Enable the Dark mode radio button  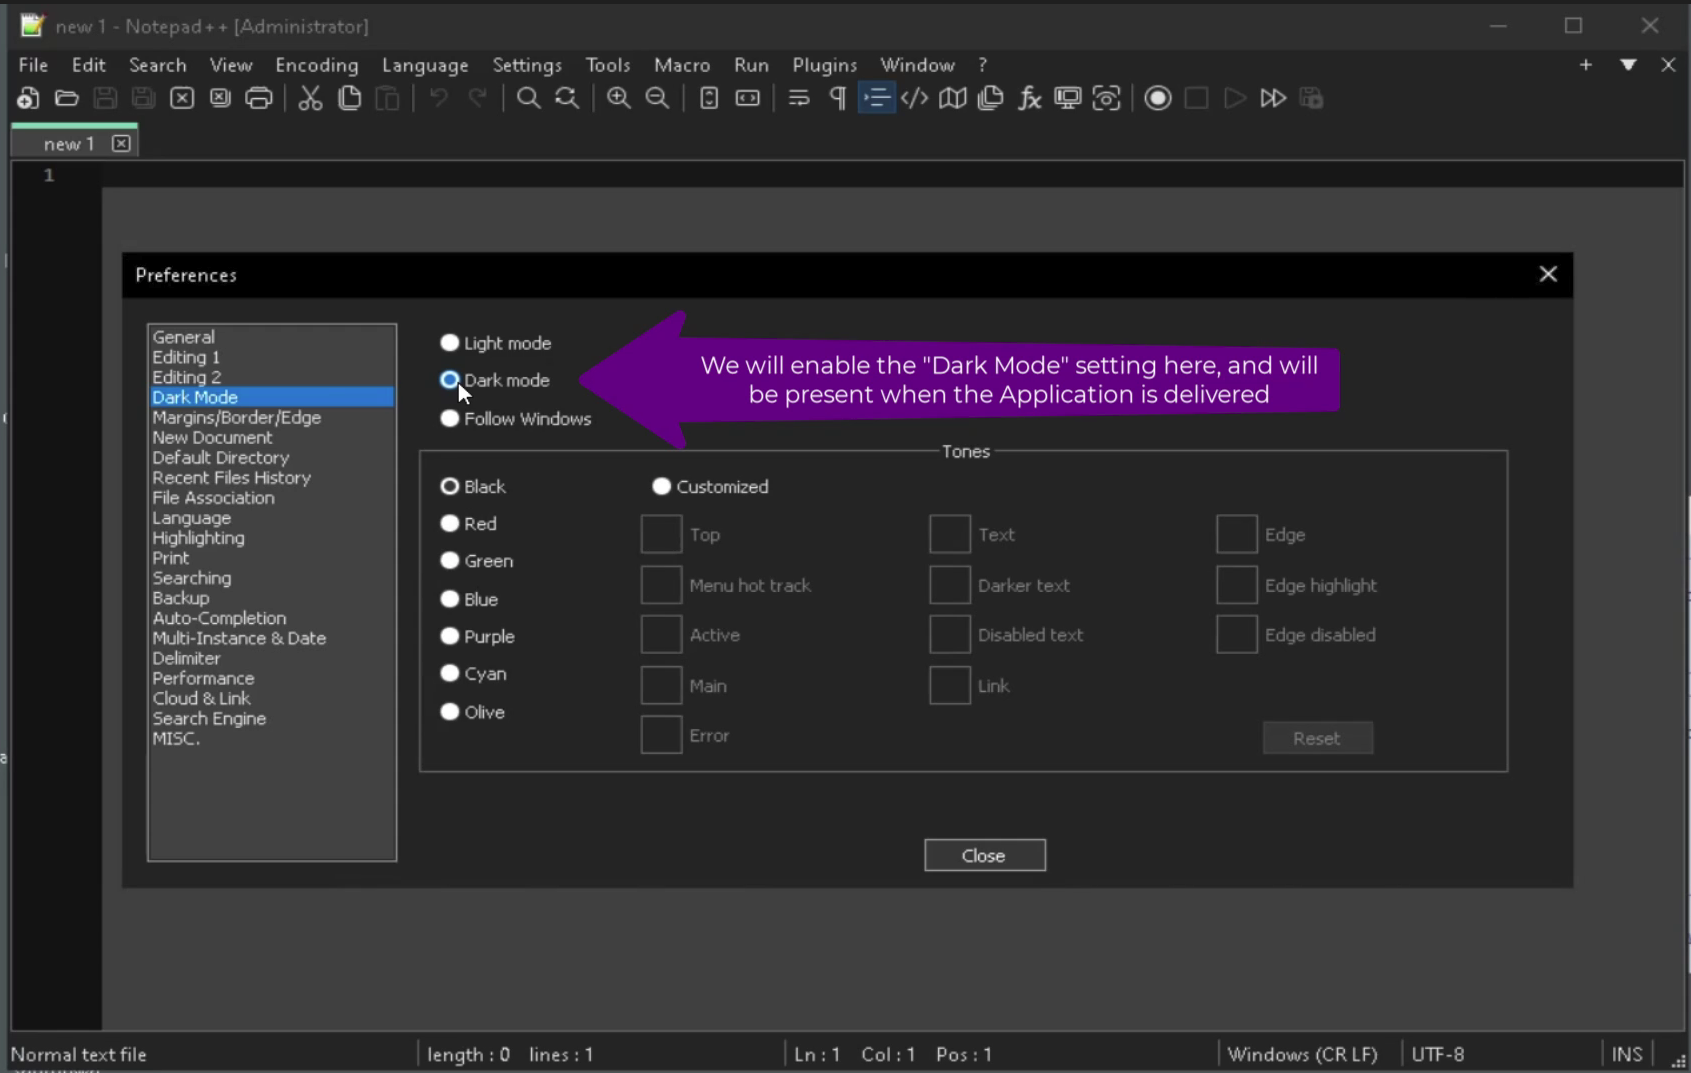pyautogui.click(x=449, y=380)
